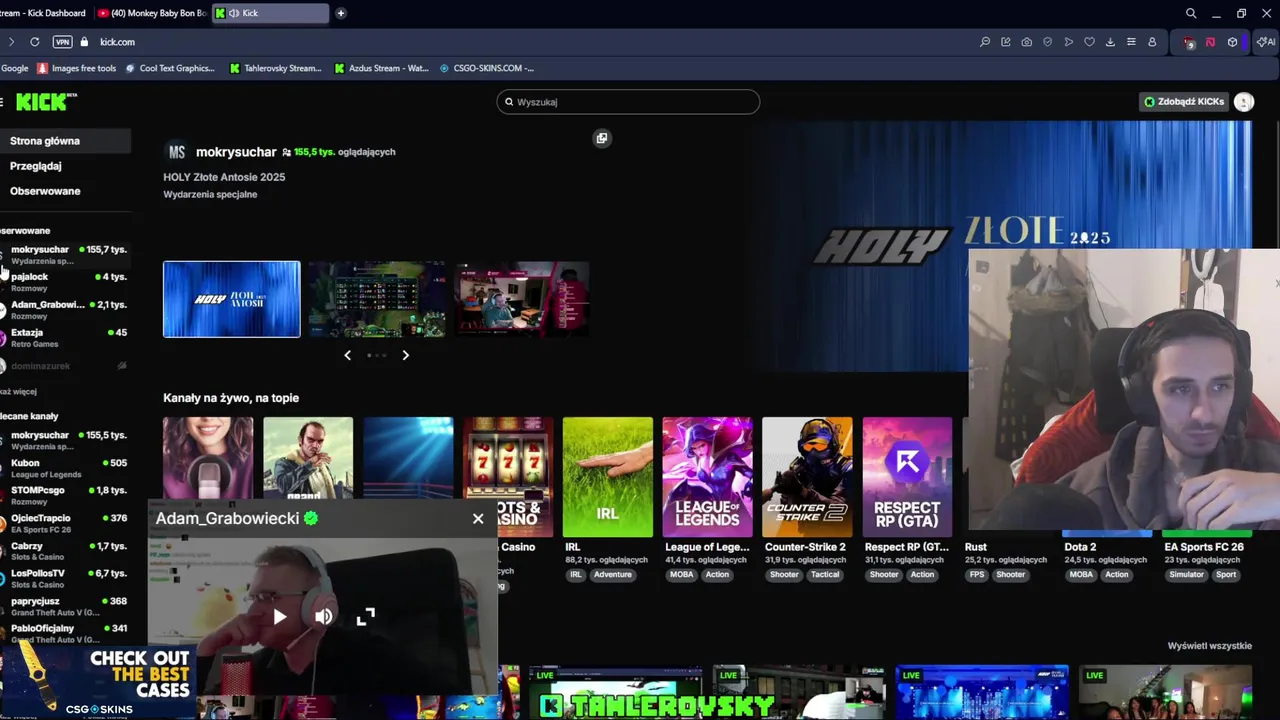Open Cabrzy recommended channel
The height and width of the screenshot is (720, 1280).
[65, 551]
